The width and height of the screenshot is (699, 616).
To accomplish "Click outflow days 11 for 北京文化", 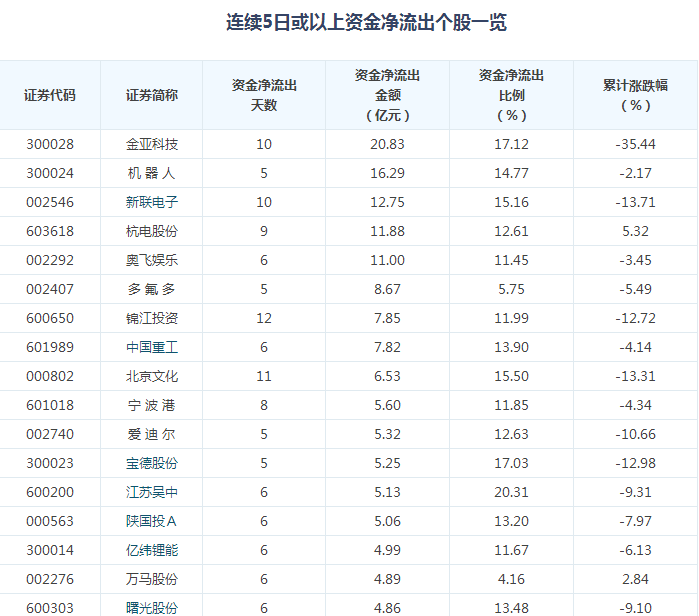I will 264,376.
